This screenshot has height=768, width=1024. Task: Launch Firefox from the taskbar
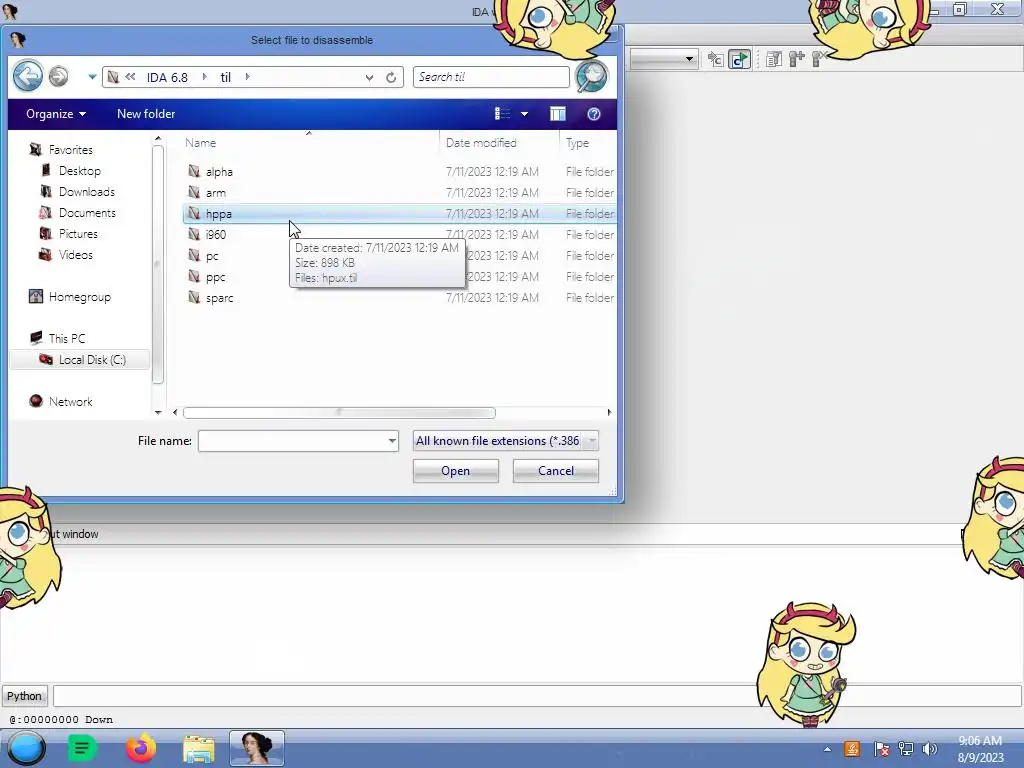(140, 748)
